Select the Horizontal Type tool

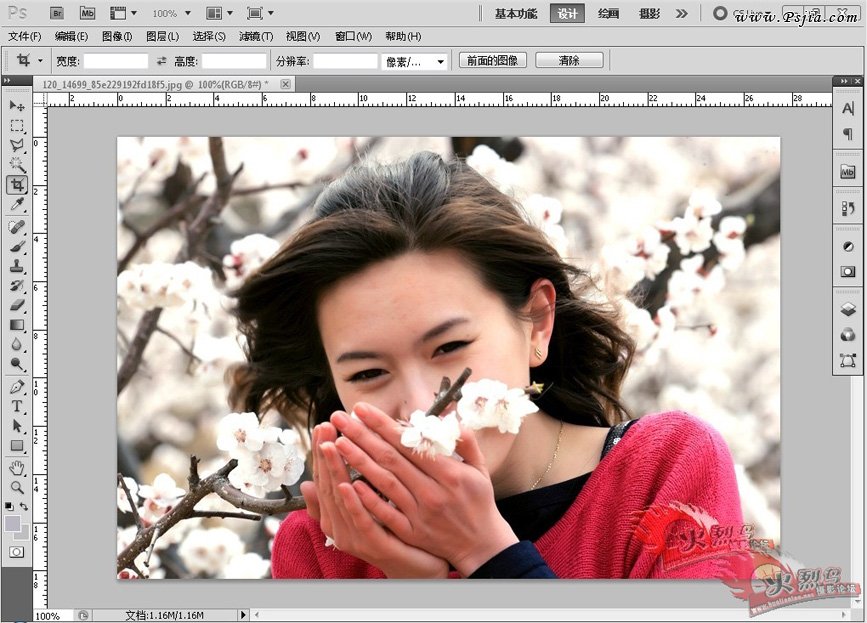[17, 406]
